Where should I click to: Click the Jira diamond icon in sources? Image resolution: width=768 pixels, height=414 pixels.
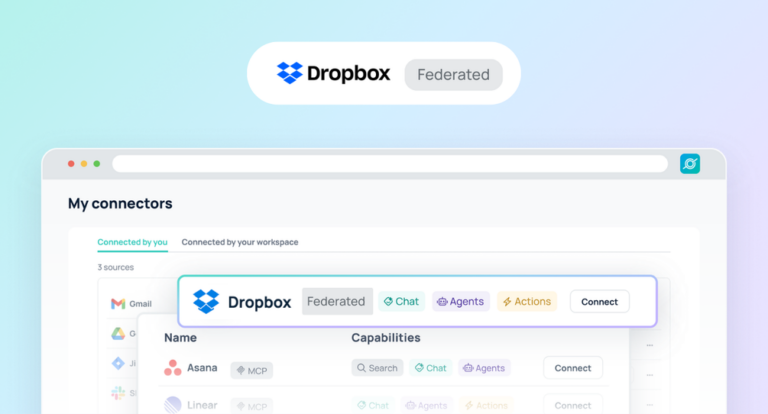[118, 363]
